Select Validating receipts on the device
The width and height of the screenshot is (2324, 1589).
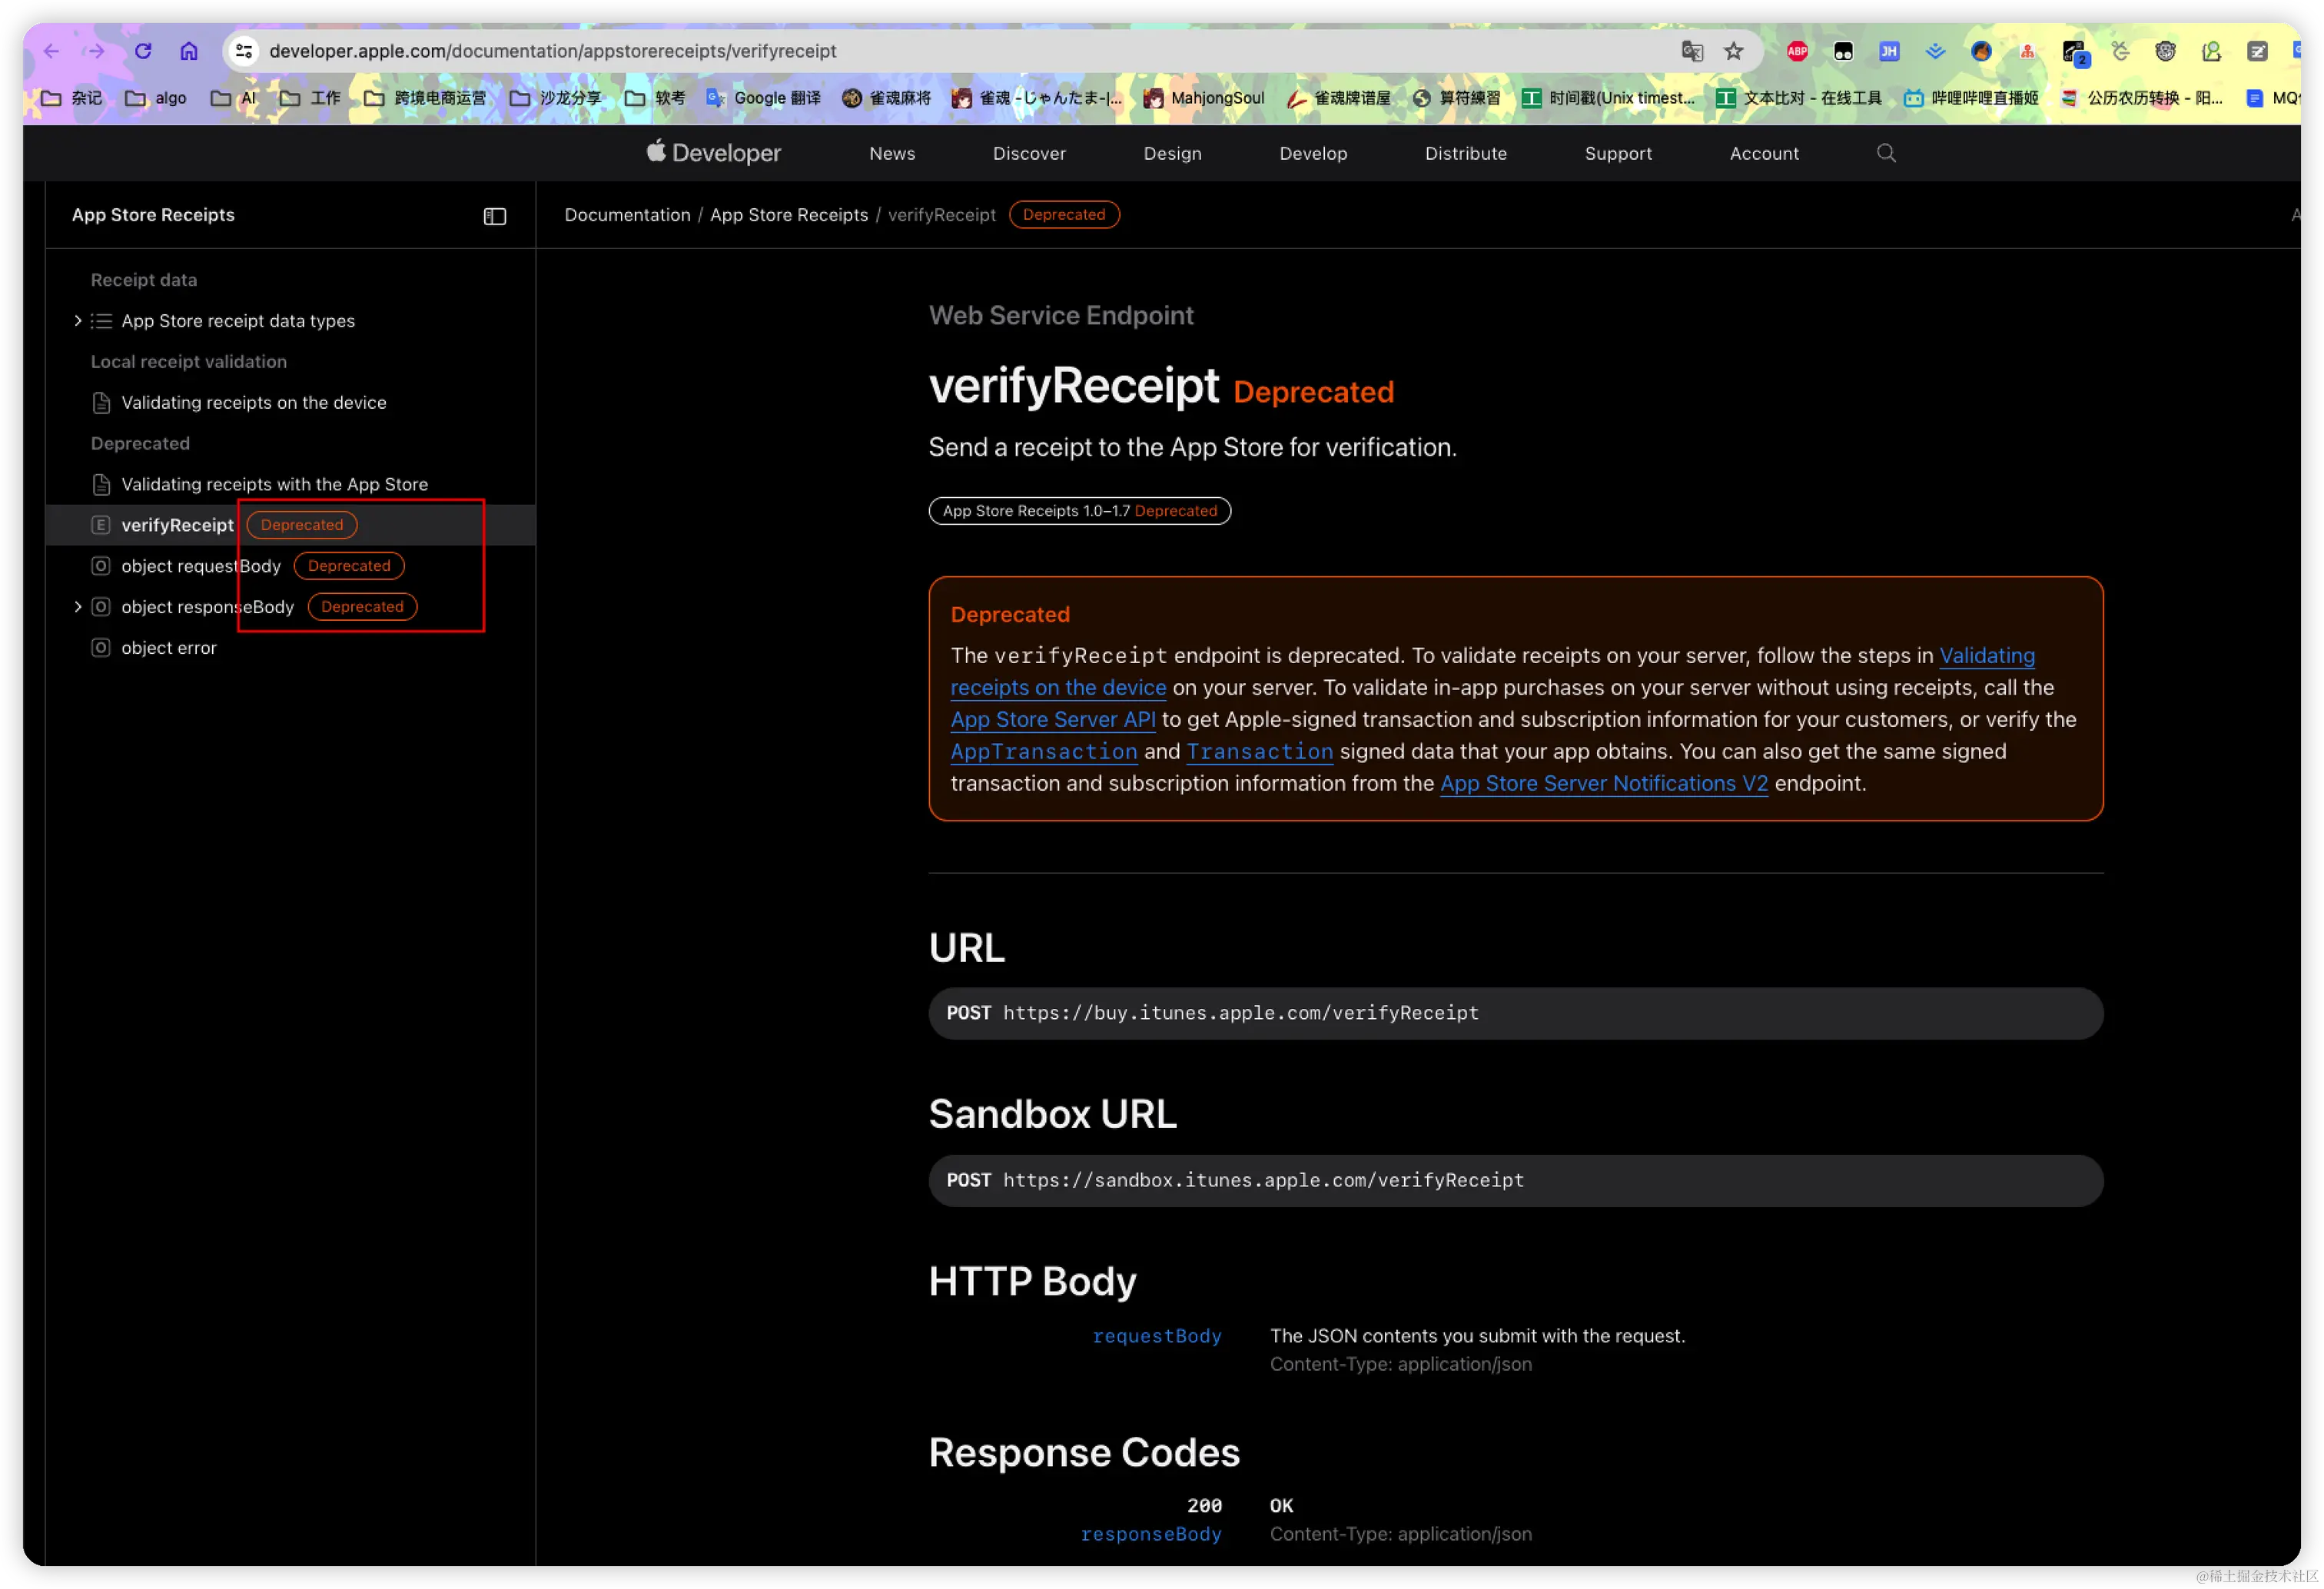point(254,403)
